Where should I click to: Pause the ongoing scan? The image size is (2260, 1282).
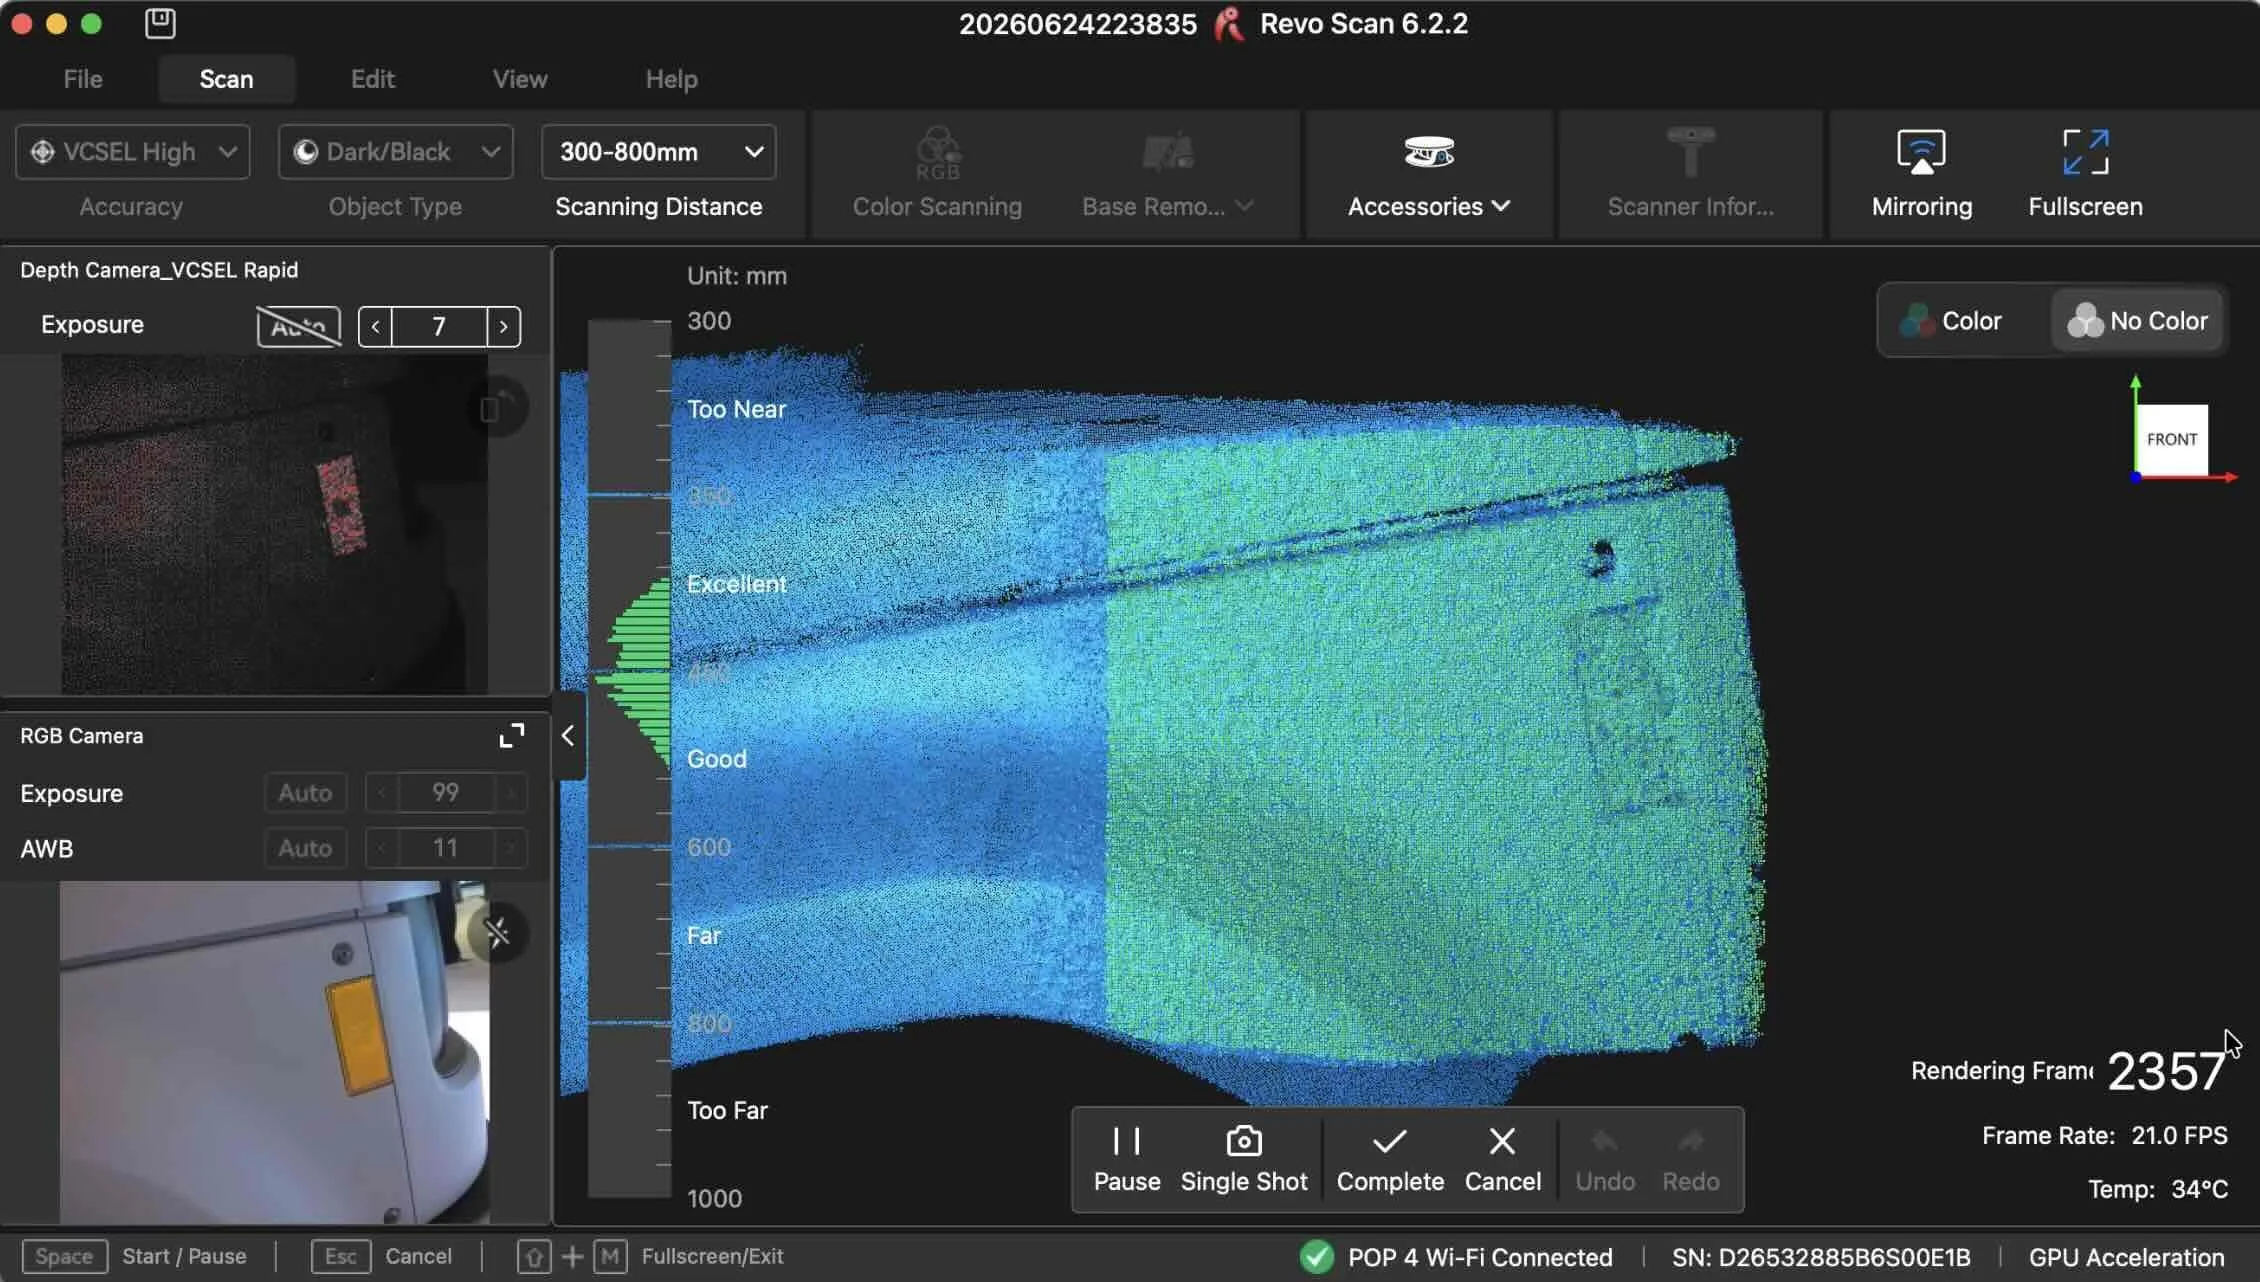[1126, 1160]
